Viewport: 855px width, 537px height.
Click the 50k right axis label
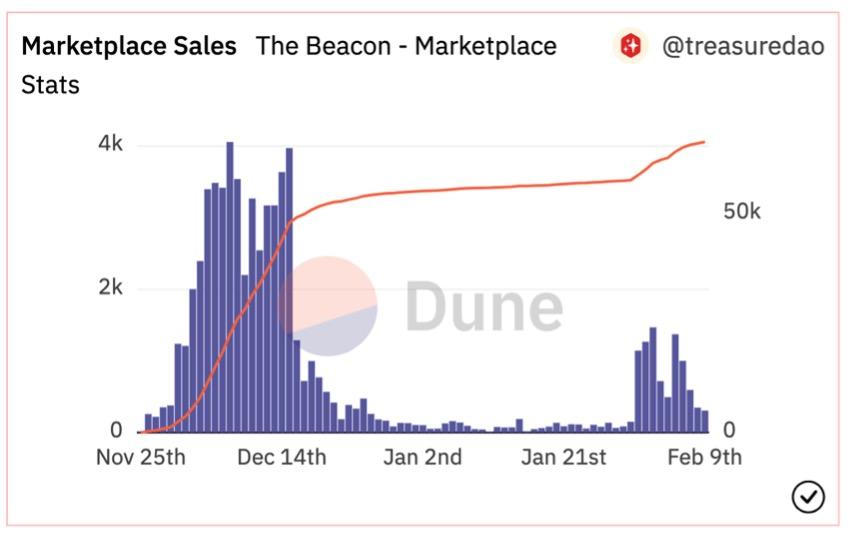point(742,212)
